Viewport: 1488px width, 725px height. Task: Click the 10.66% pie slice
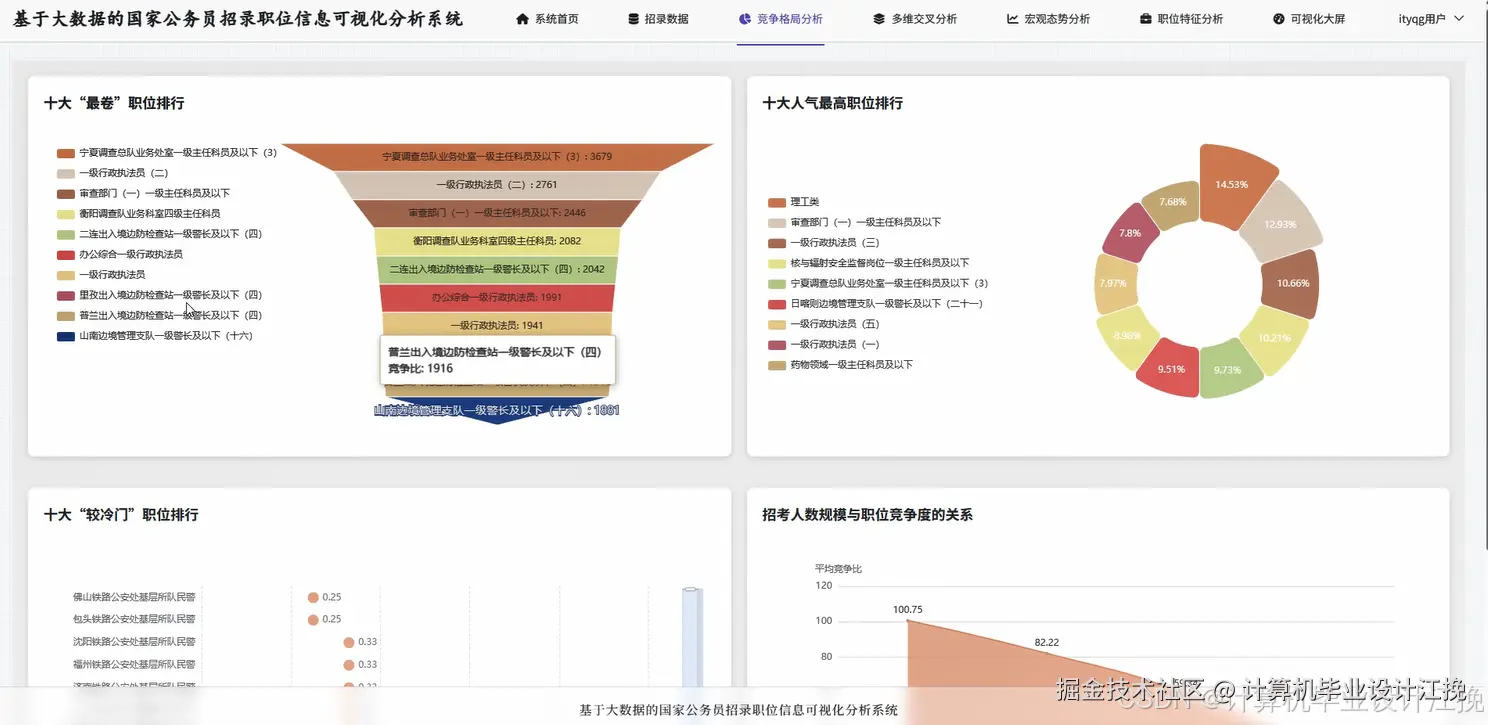[x=1293, y=283]
